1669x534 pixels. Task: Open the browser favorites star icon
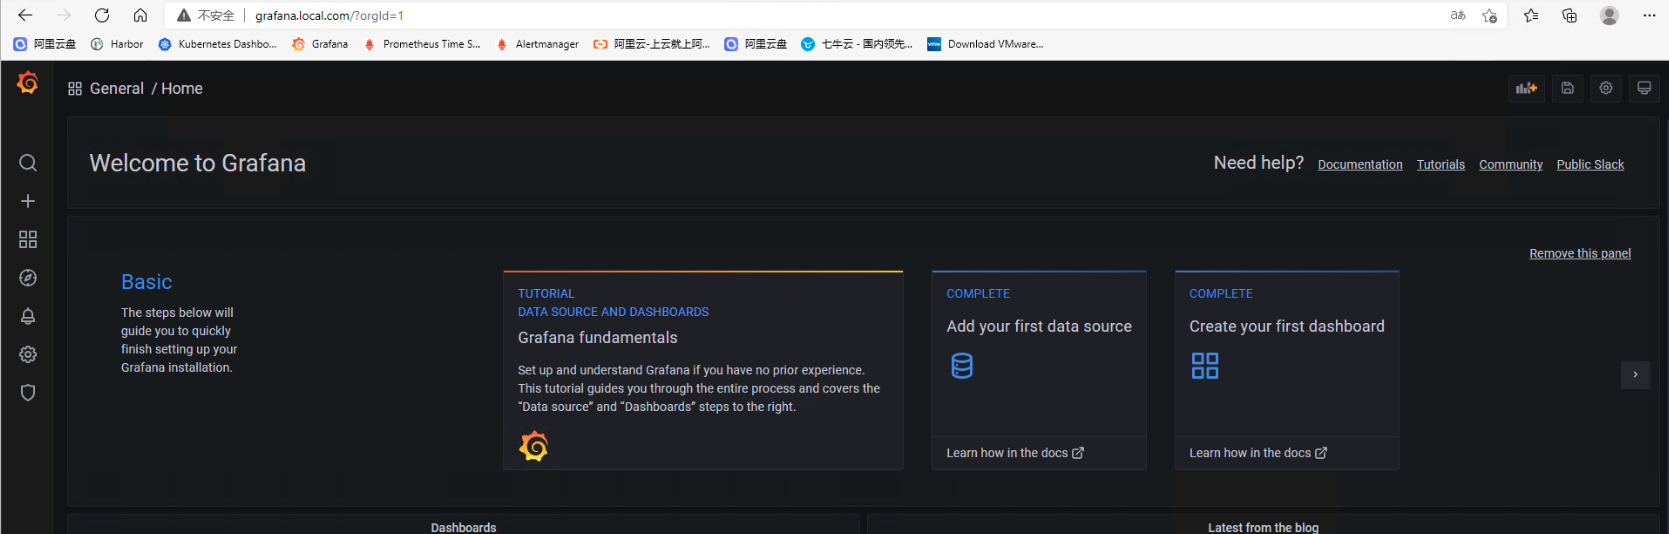click(1531, 15)
